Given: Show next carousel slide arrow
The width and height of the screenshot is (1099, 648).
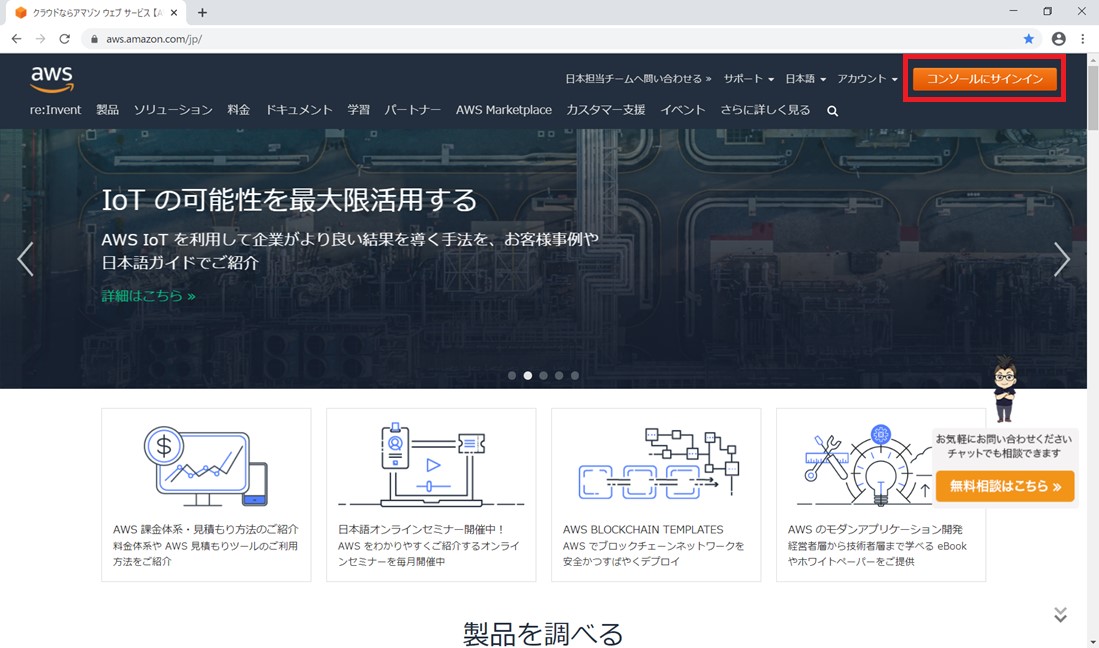Looking at the screenshot, I should tap(1062, 259).
